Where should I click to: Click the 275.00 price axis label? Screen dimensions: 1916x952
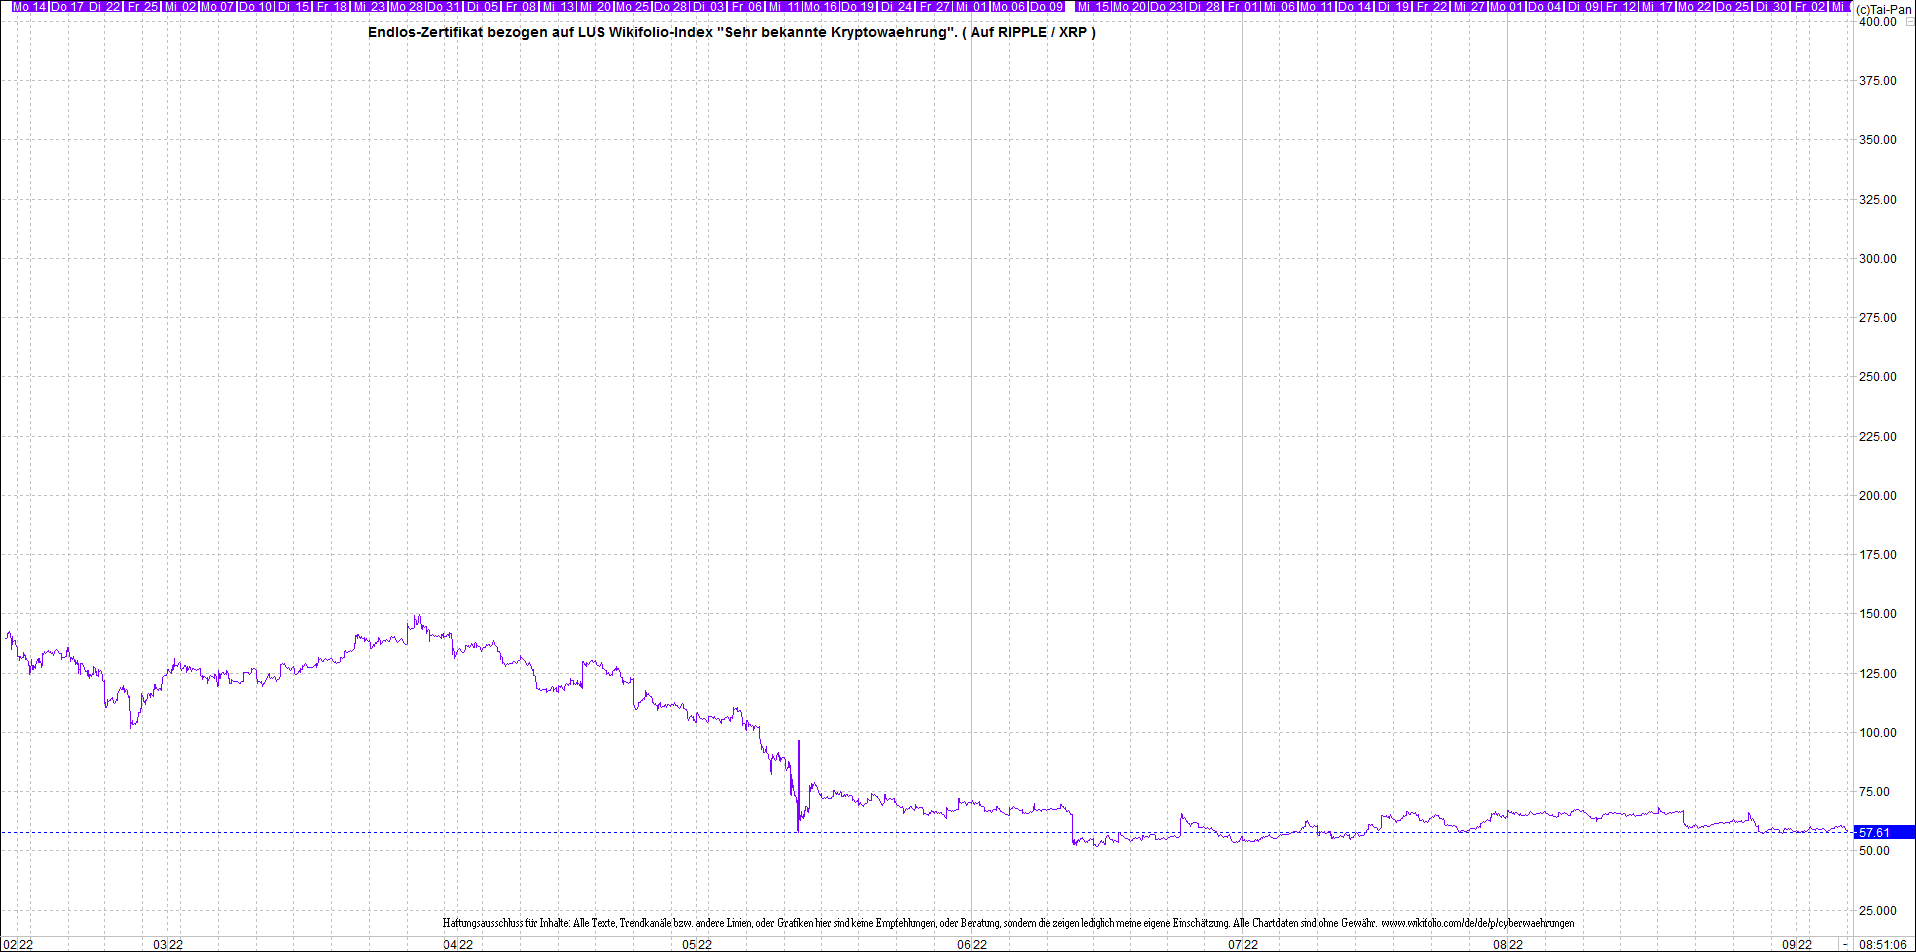pos(1877,318)
